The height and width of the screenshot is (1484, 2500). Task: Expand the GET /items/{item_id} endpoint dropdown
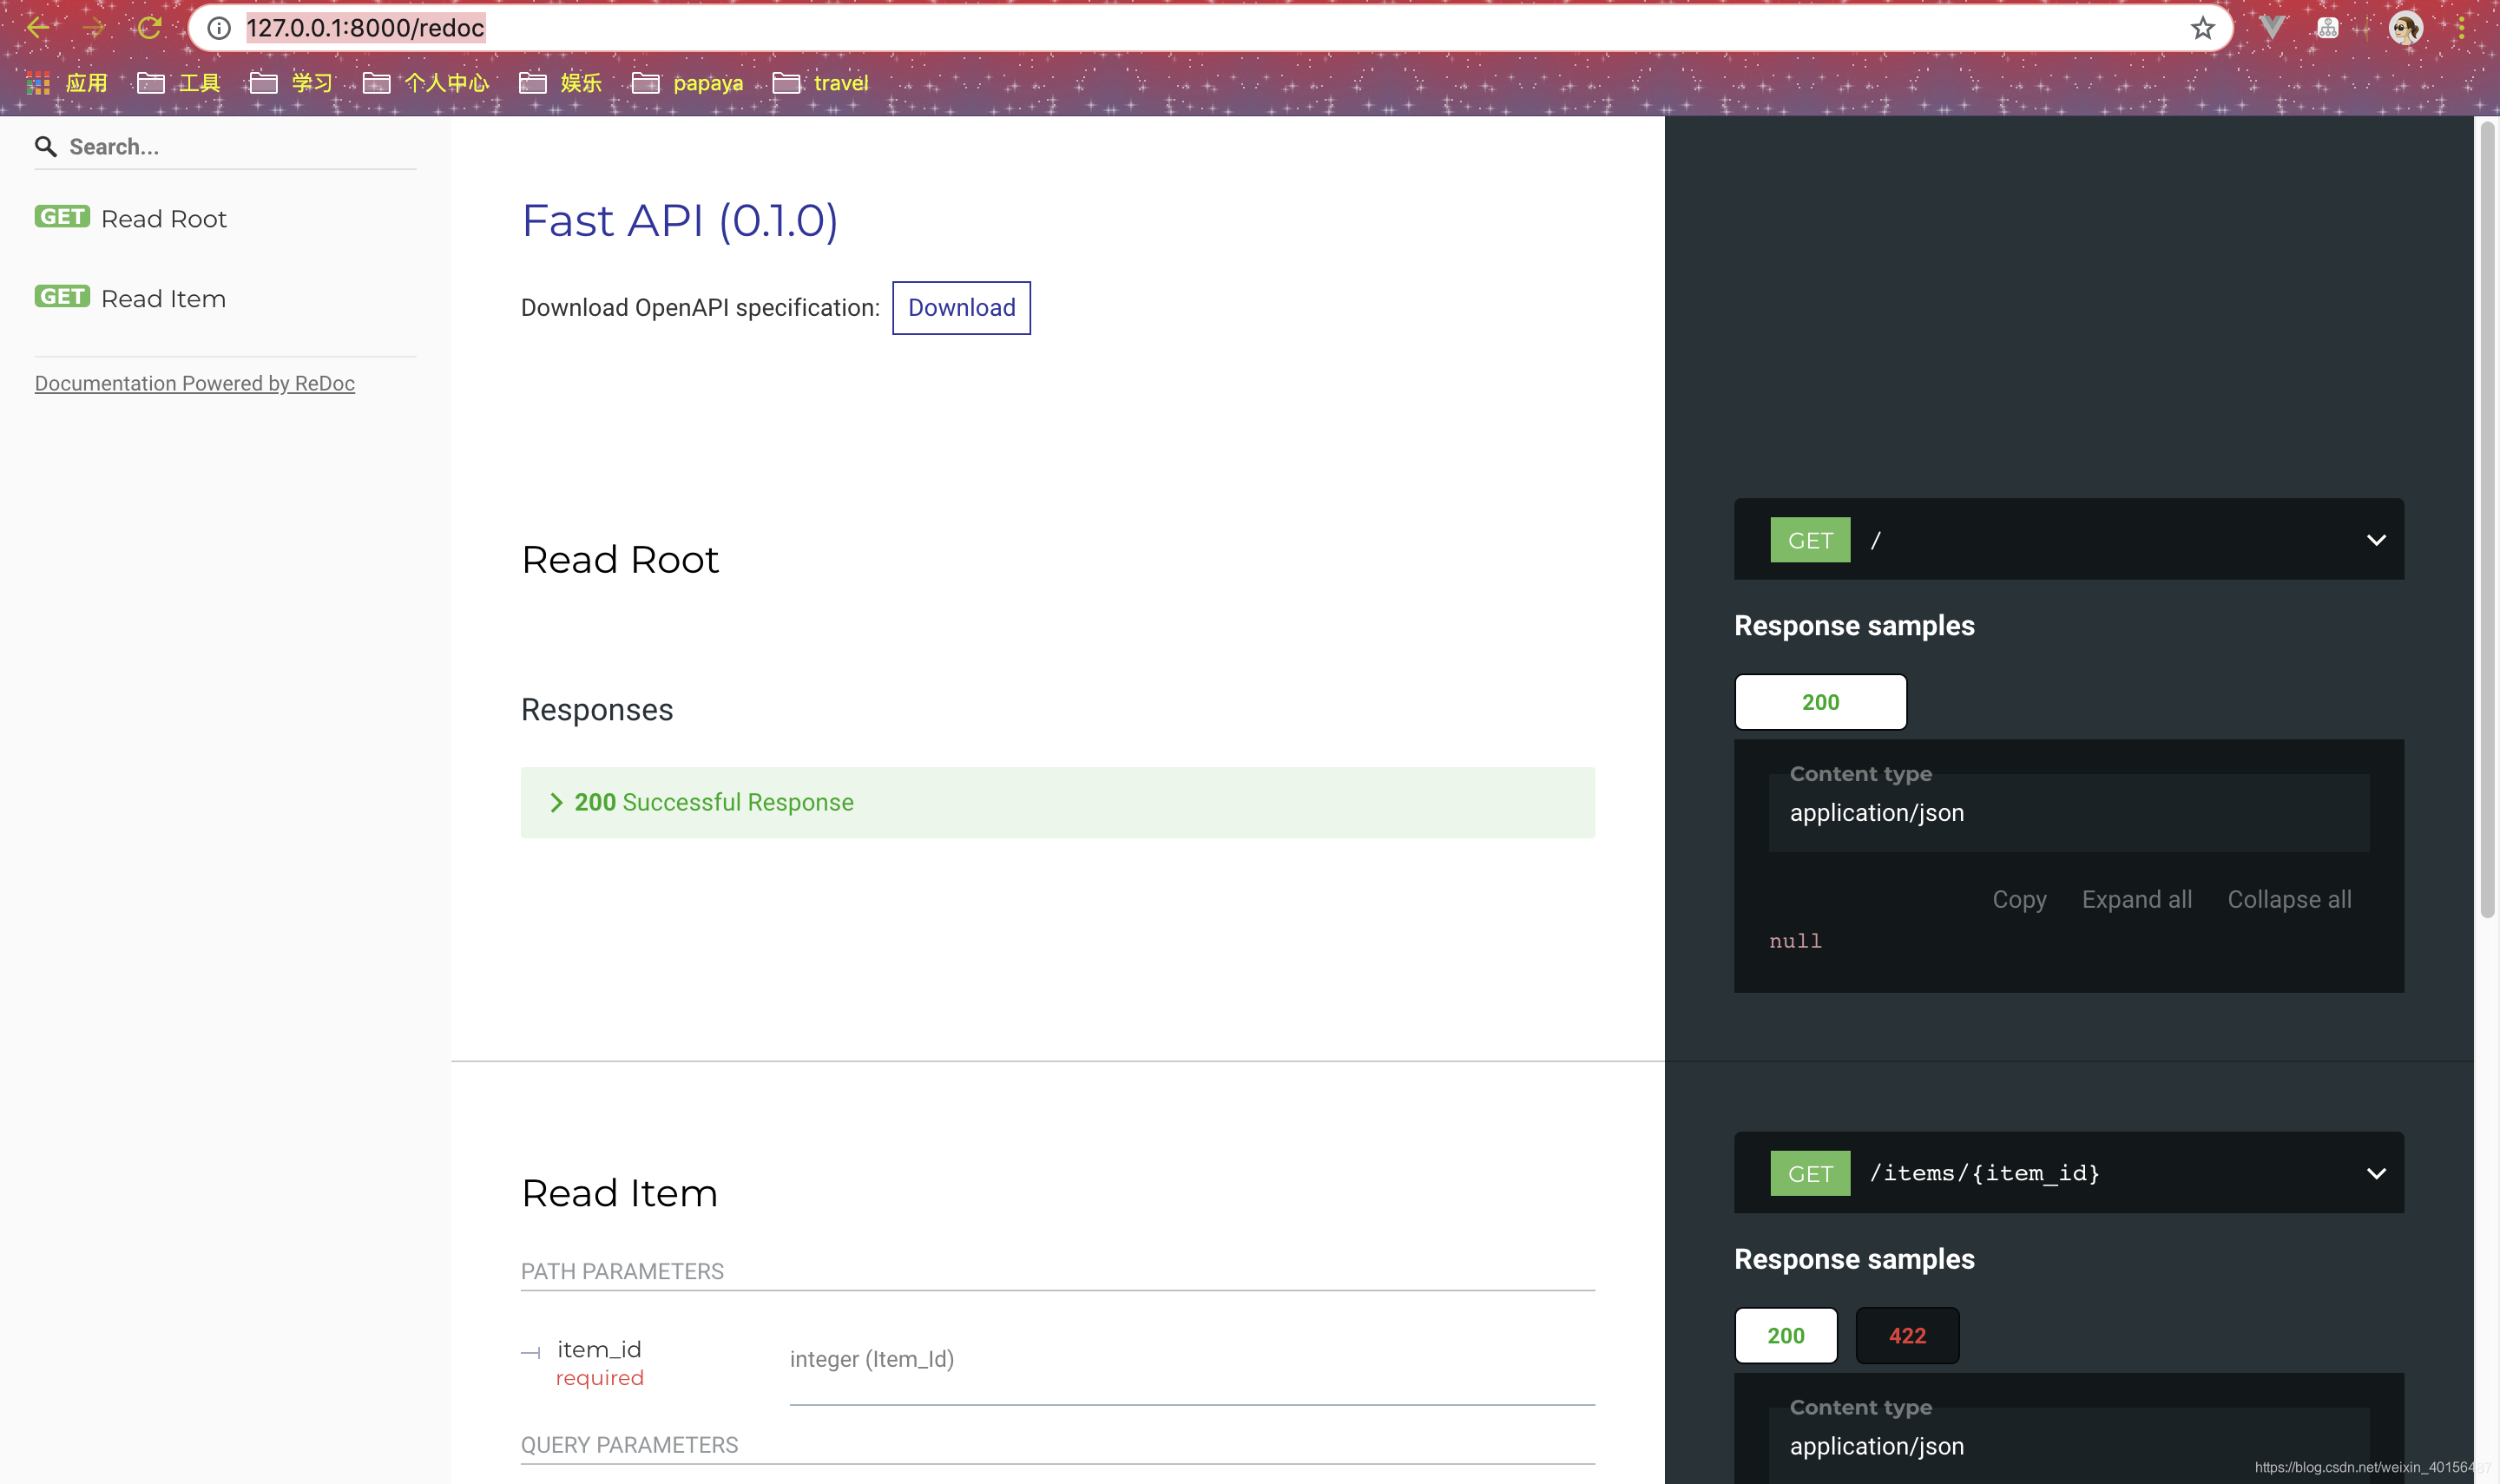click(2376, 1173)
